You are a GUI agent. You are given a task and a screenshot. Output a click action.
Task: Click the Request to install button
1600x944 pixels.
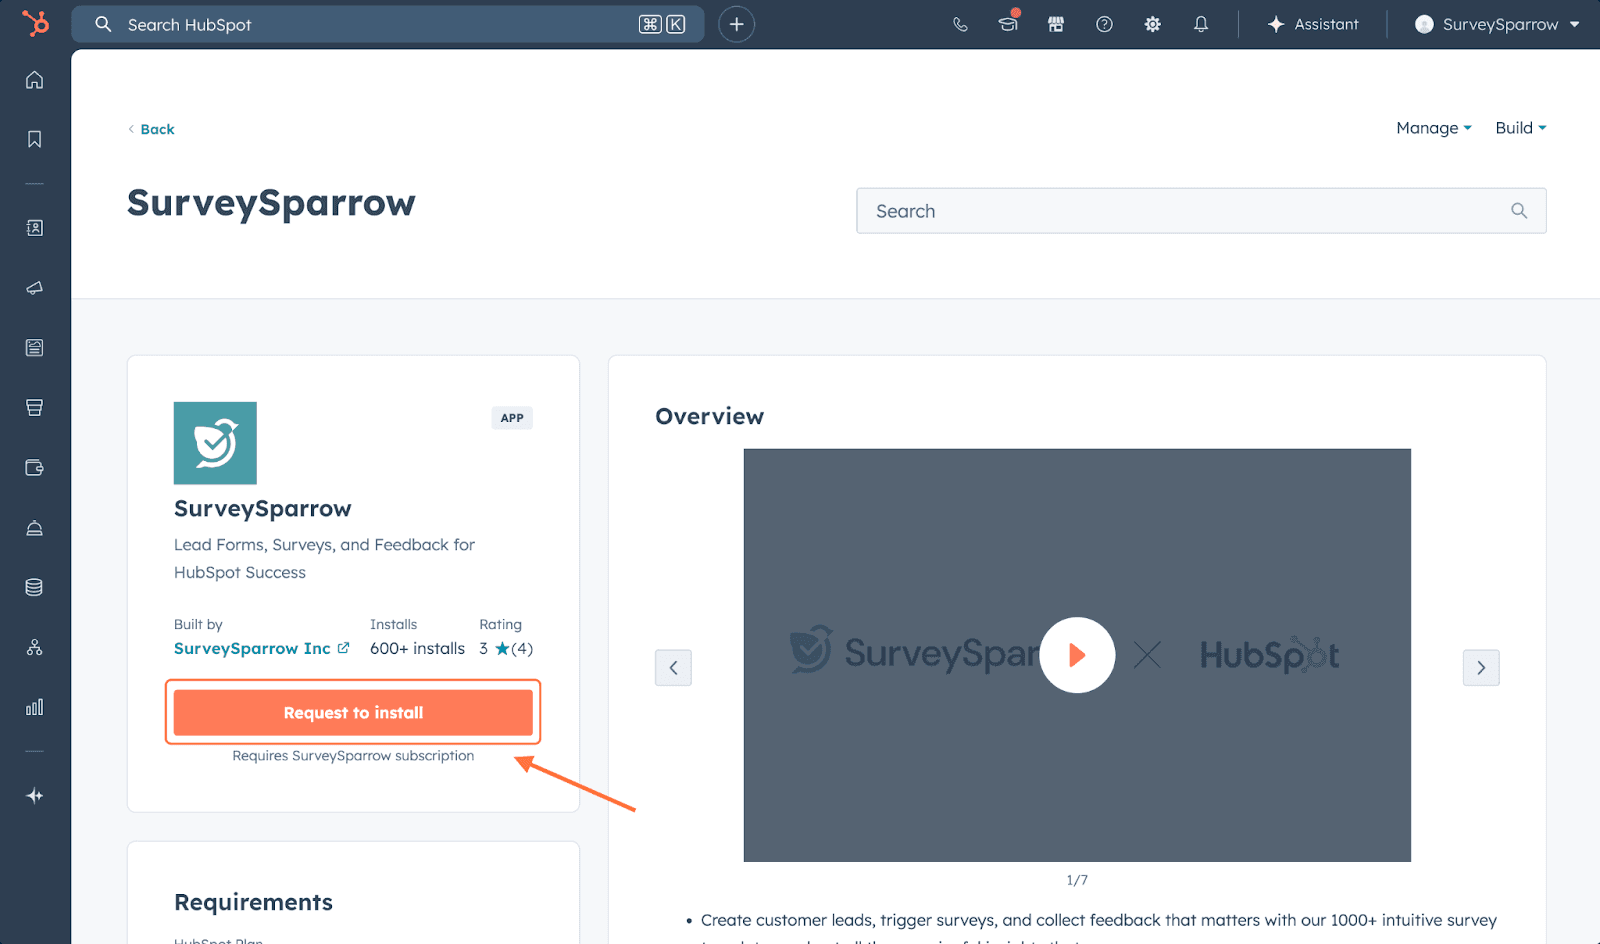[x=353, y=712]
